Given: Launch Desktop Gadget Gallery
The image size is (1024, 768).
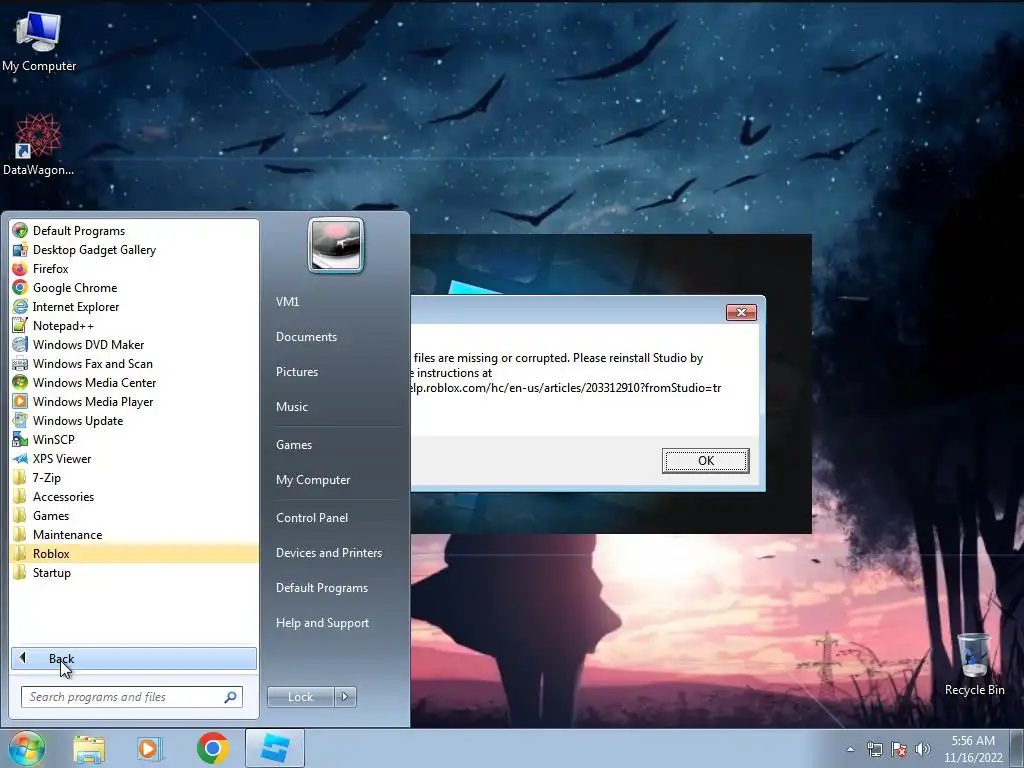Looking at the screenshot, I should pos(134,249).
